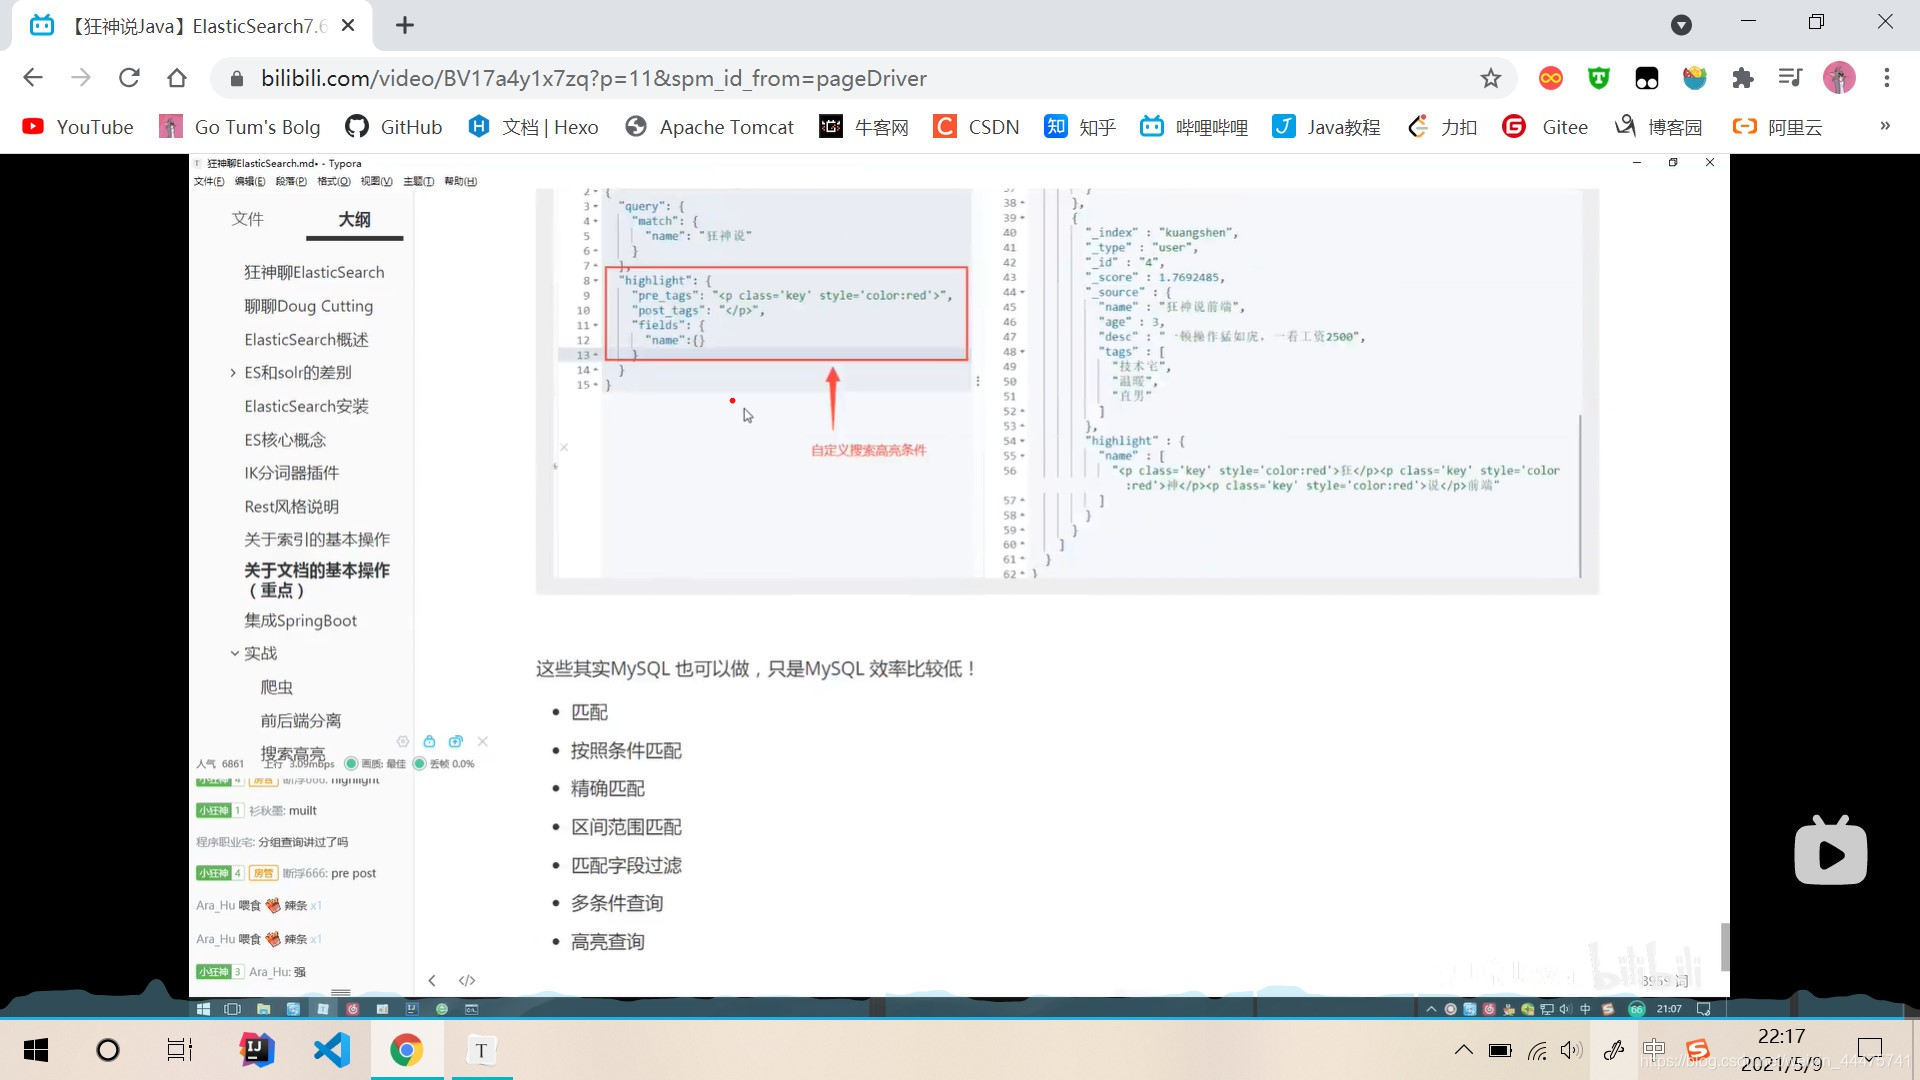Click the video page scrollbar thumb

1725,945
